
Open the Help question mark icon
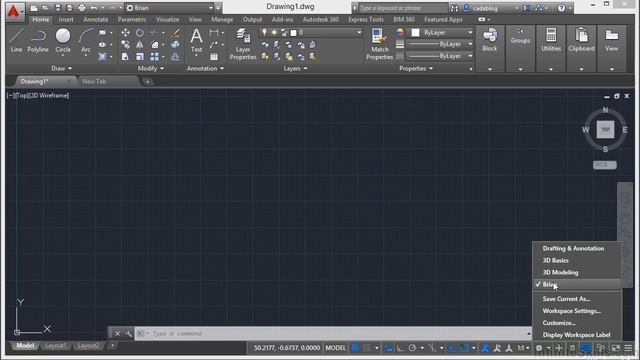(562, 8)
